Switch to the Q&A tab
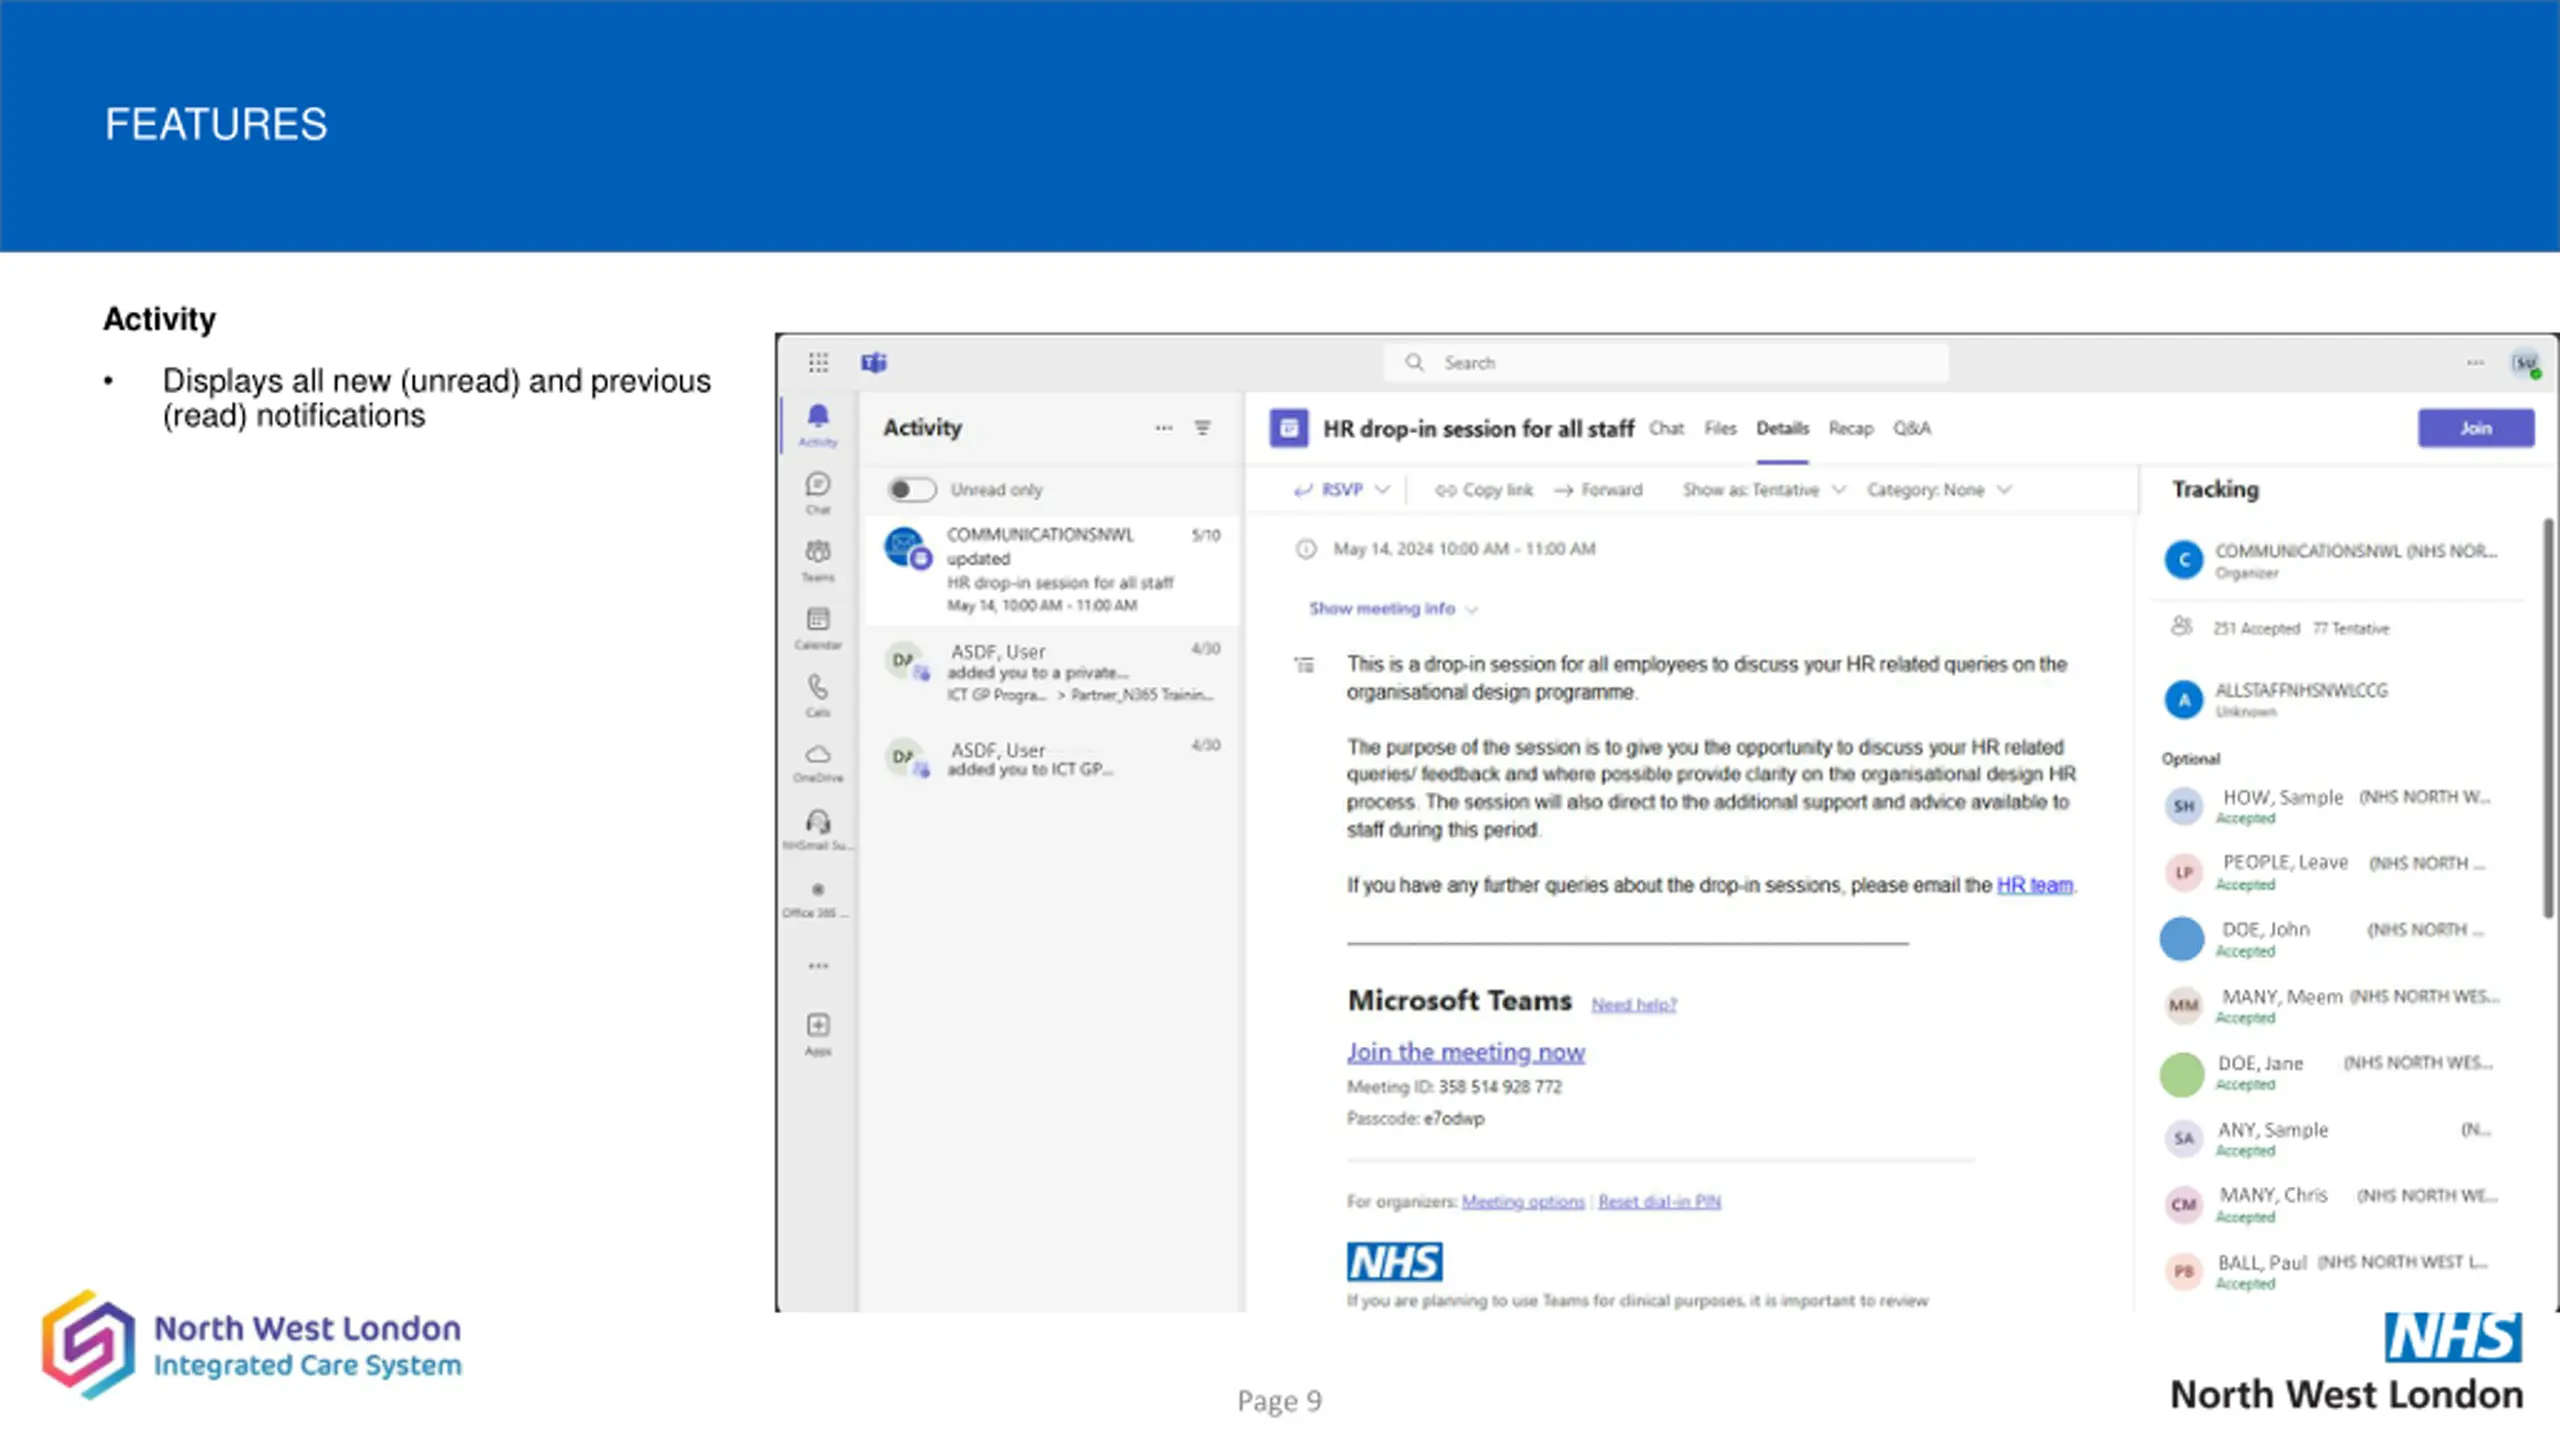 pos(1912,428)
